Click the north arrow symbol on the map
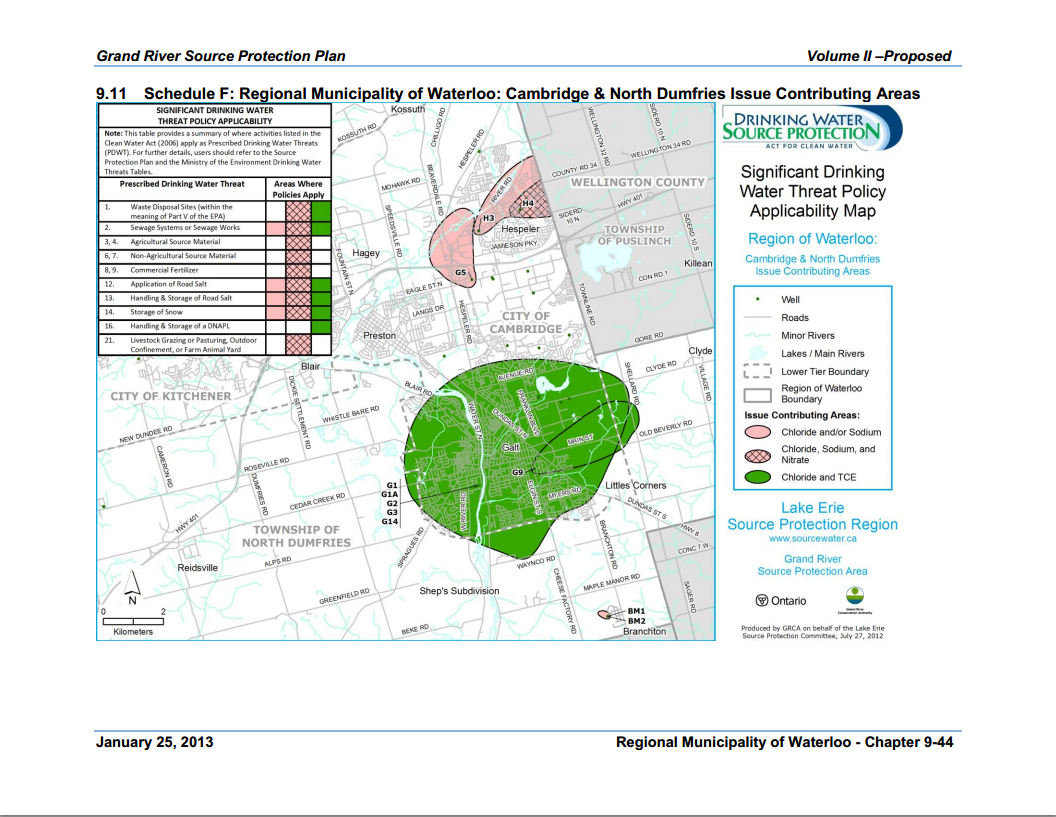Screen dimensions: 1056x817 [132, 587]
